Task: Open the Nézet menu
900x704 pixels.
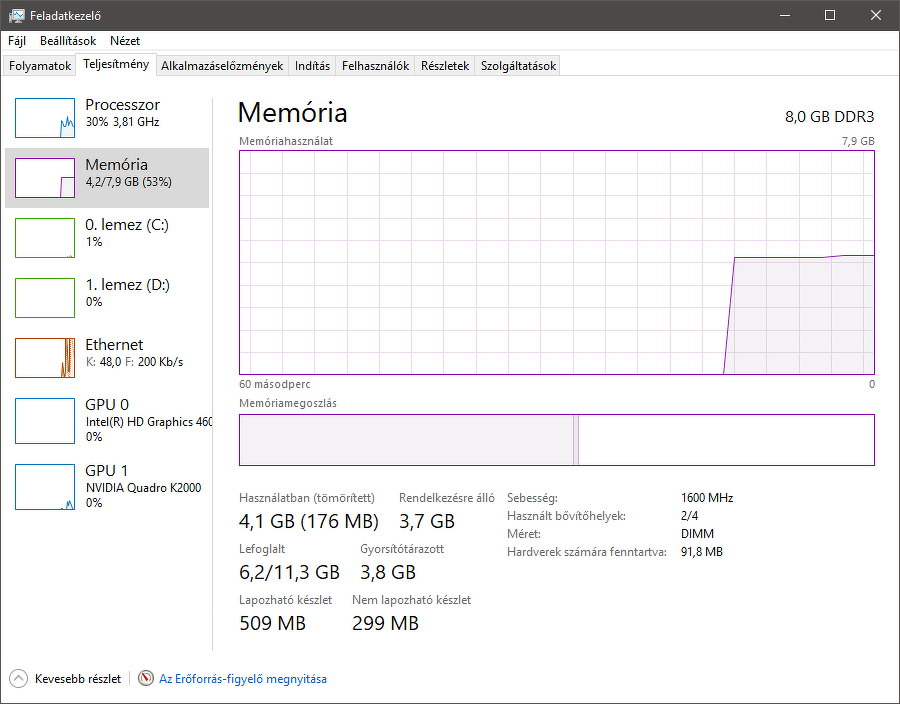Action: (125, 41)
